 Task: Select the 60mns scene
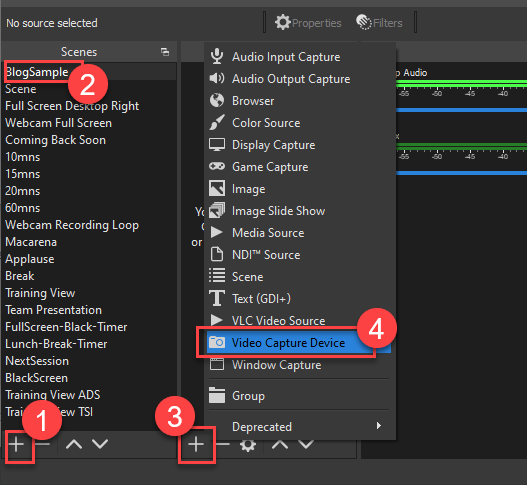pyautogui.click(x=89, y=208)
